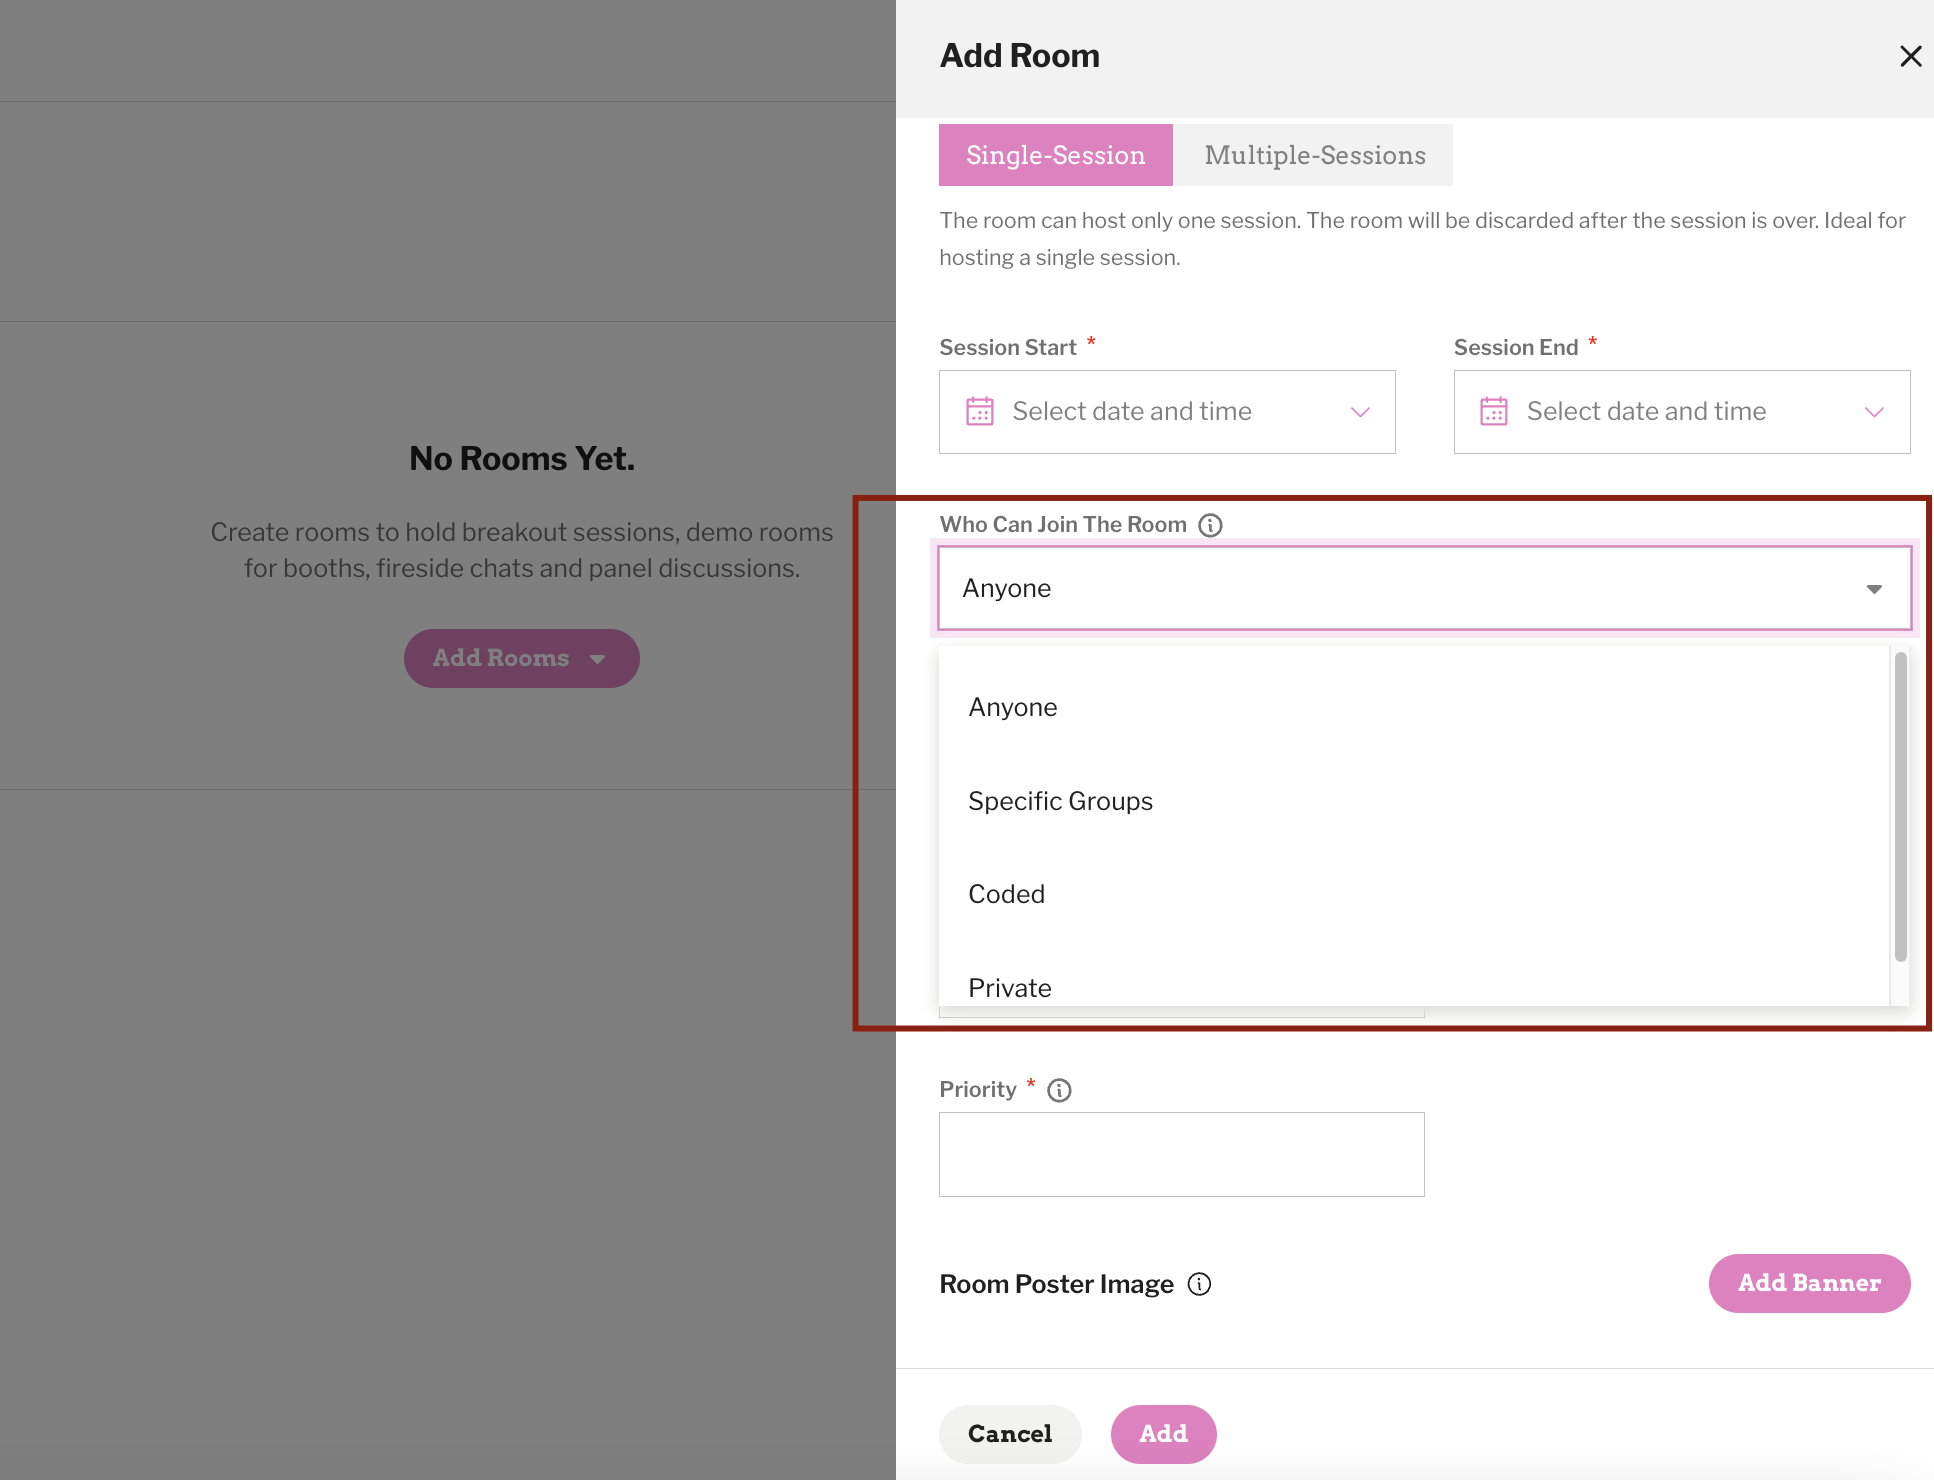Click the Who Can Join The Room combo box
1934x1480 pixels.
[1424, 588]
